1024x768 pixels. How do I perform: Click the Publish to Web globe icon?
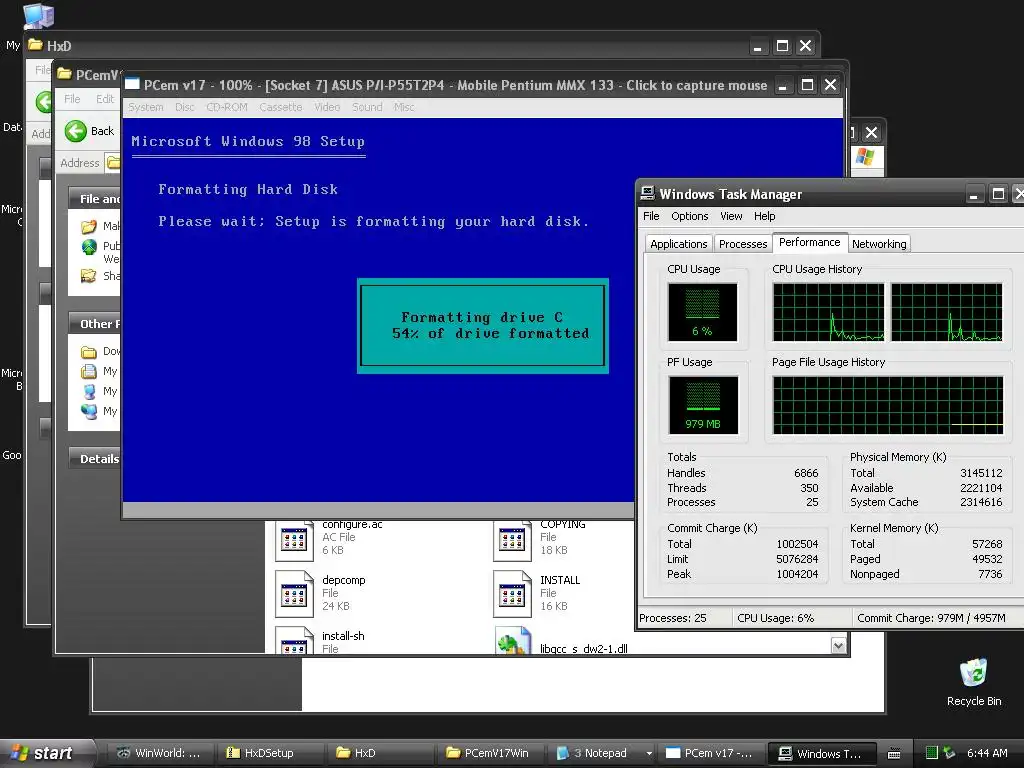click(x=89, y=247)
